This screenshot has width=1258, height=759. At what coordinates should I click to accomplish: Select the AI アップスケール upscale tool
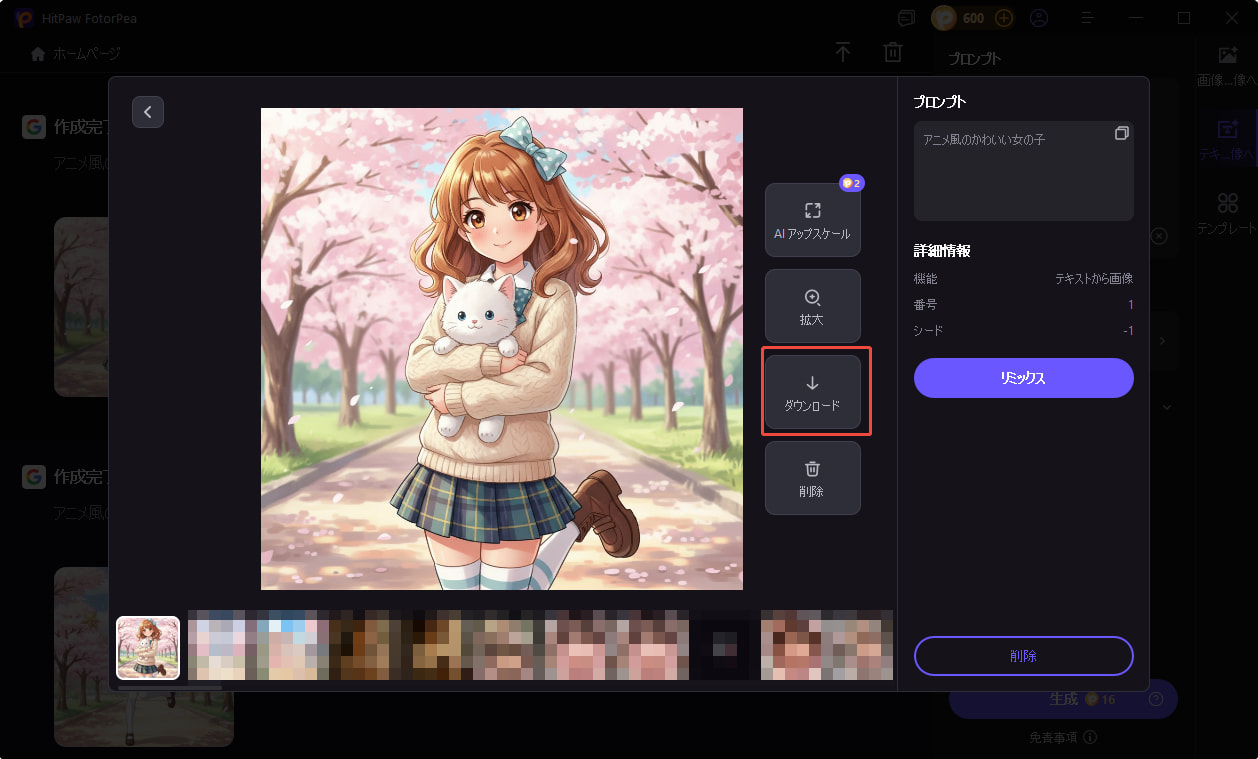812,219
